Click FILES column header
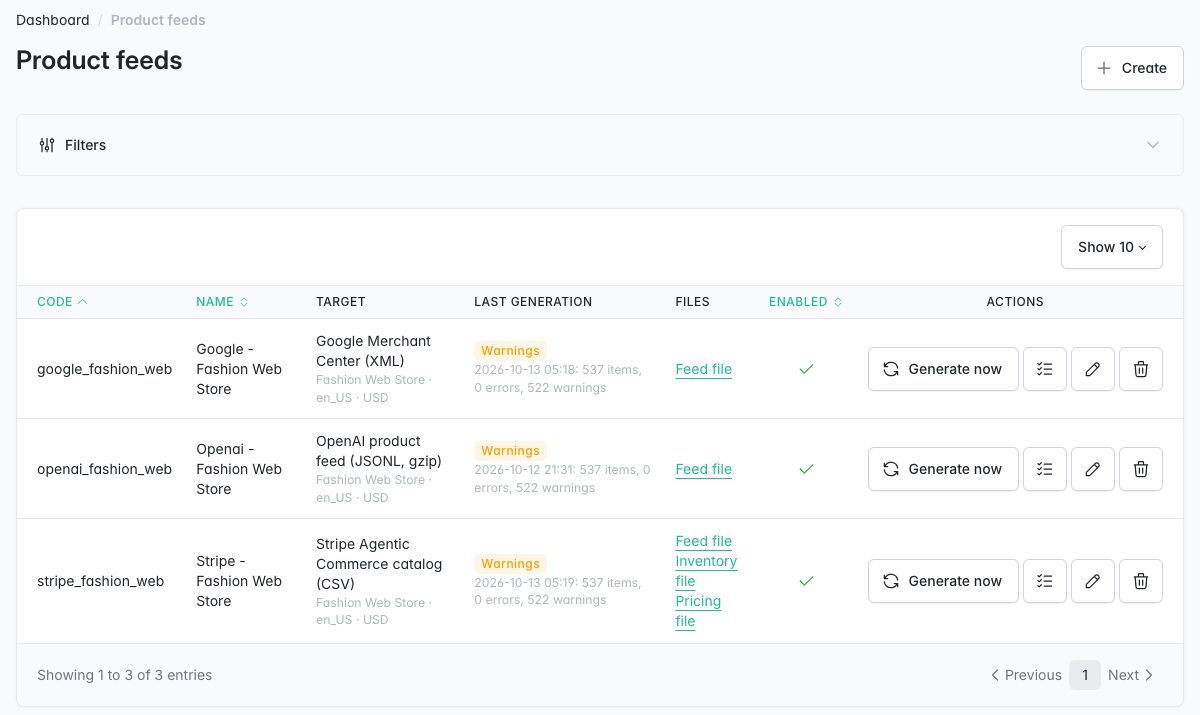This screenshot has width=1200, height=715. point(693,302)
